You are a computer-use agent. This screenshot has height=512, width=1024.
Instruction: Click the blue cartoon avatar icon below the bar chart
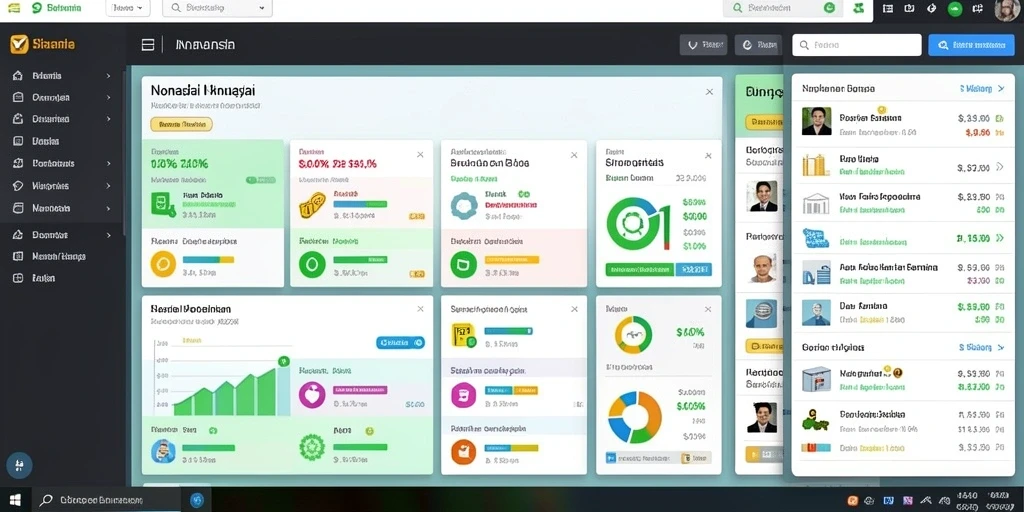[x=163, y=451]
